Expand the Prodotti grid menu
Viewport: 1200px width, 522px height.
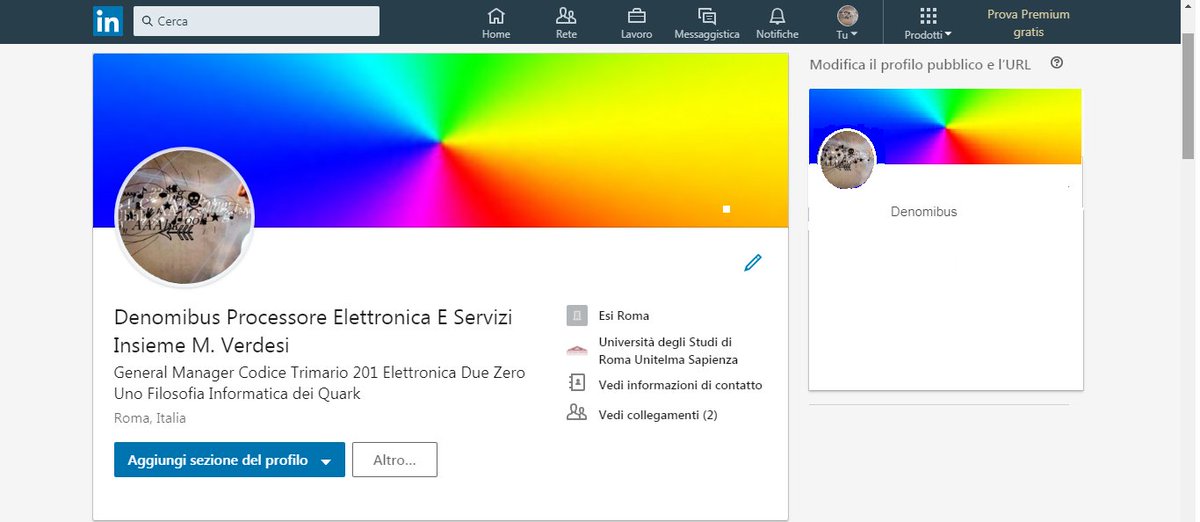(928, 22)
